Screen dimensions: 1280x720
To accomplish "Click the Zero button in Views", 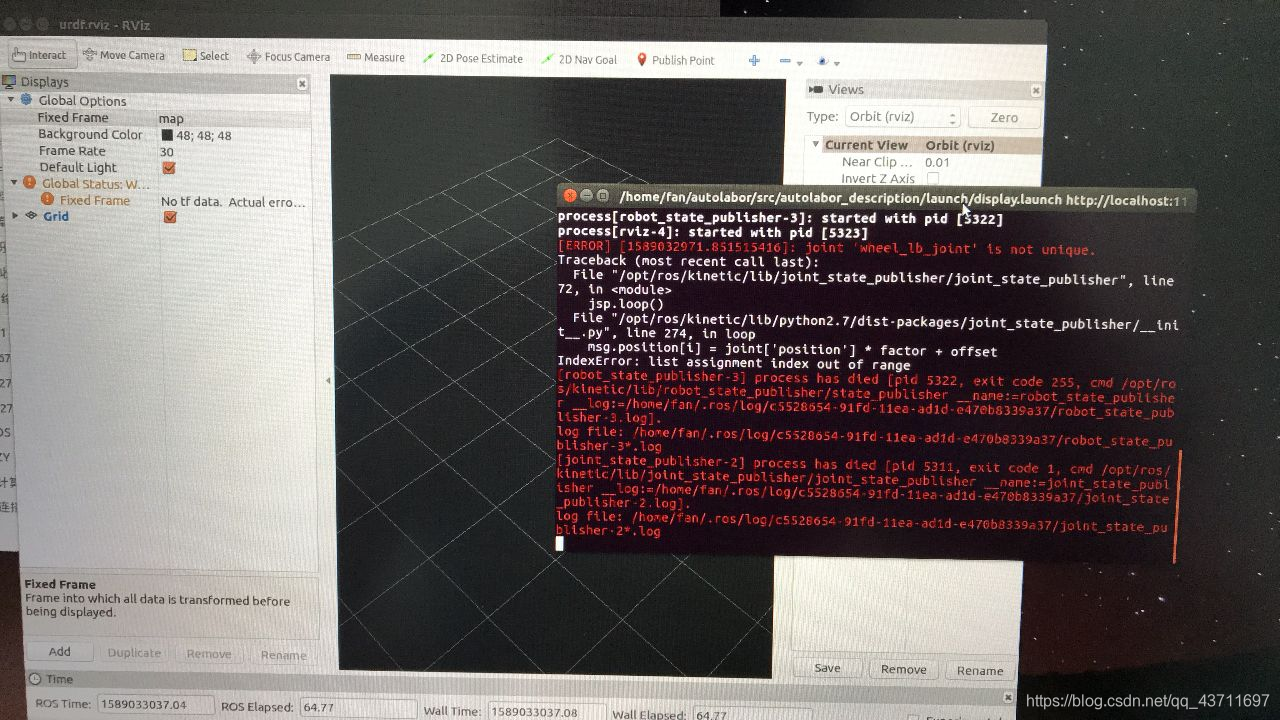I will (1004, 118).
